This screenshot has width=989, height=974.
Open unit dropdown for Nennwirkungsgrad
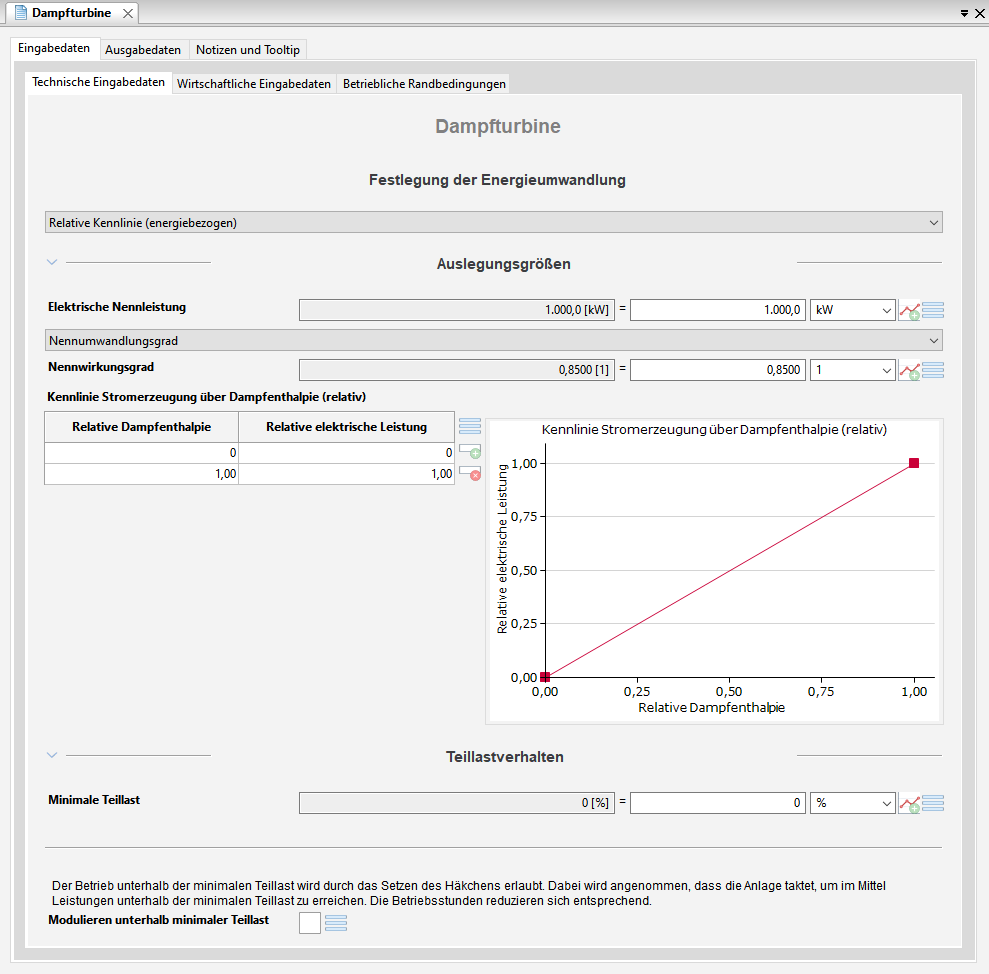853,370
